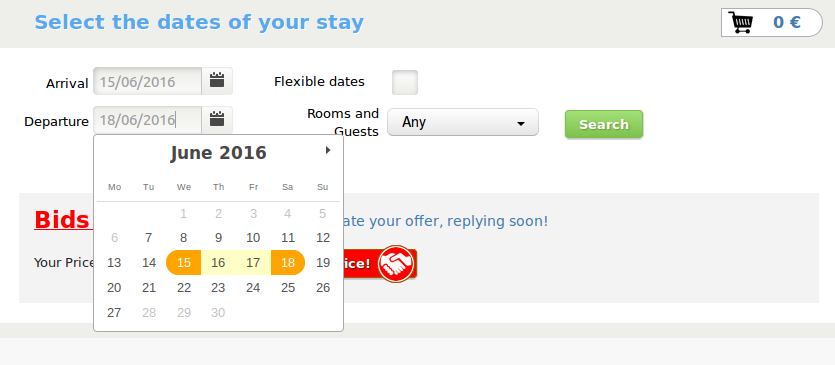Viewport: 835px width, 365px height.
Task: Choose June 27 in the calendar
Action: coord(114,312)
